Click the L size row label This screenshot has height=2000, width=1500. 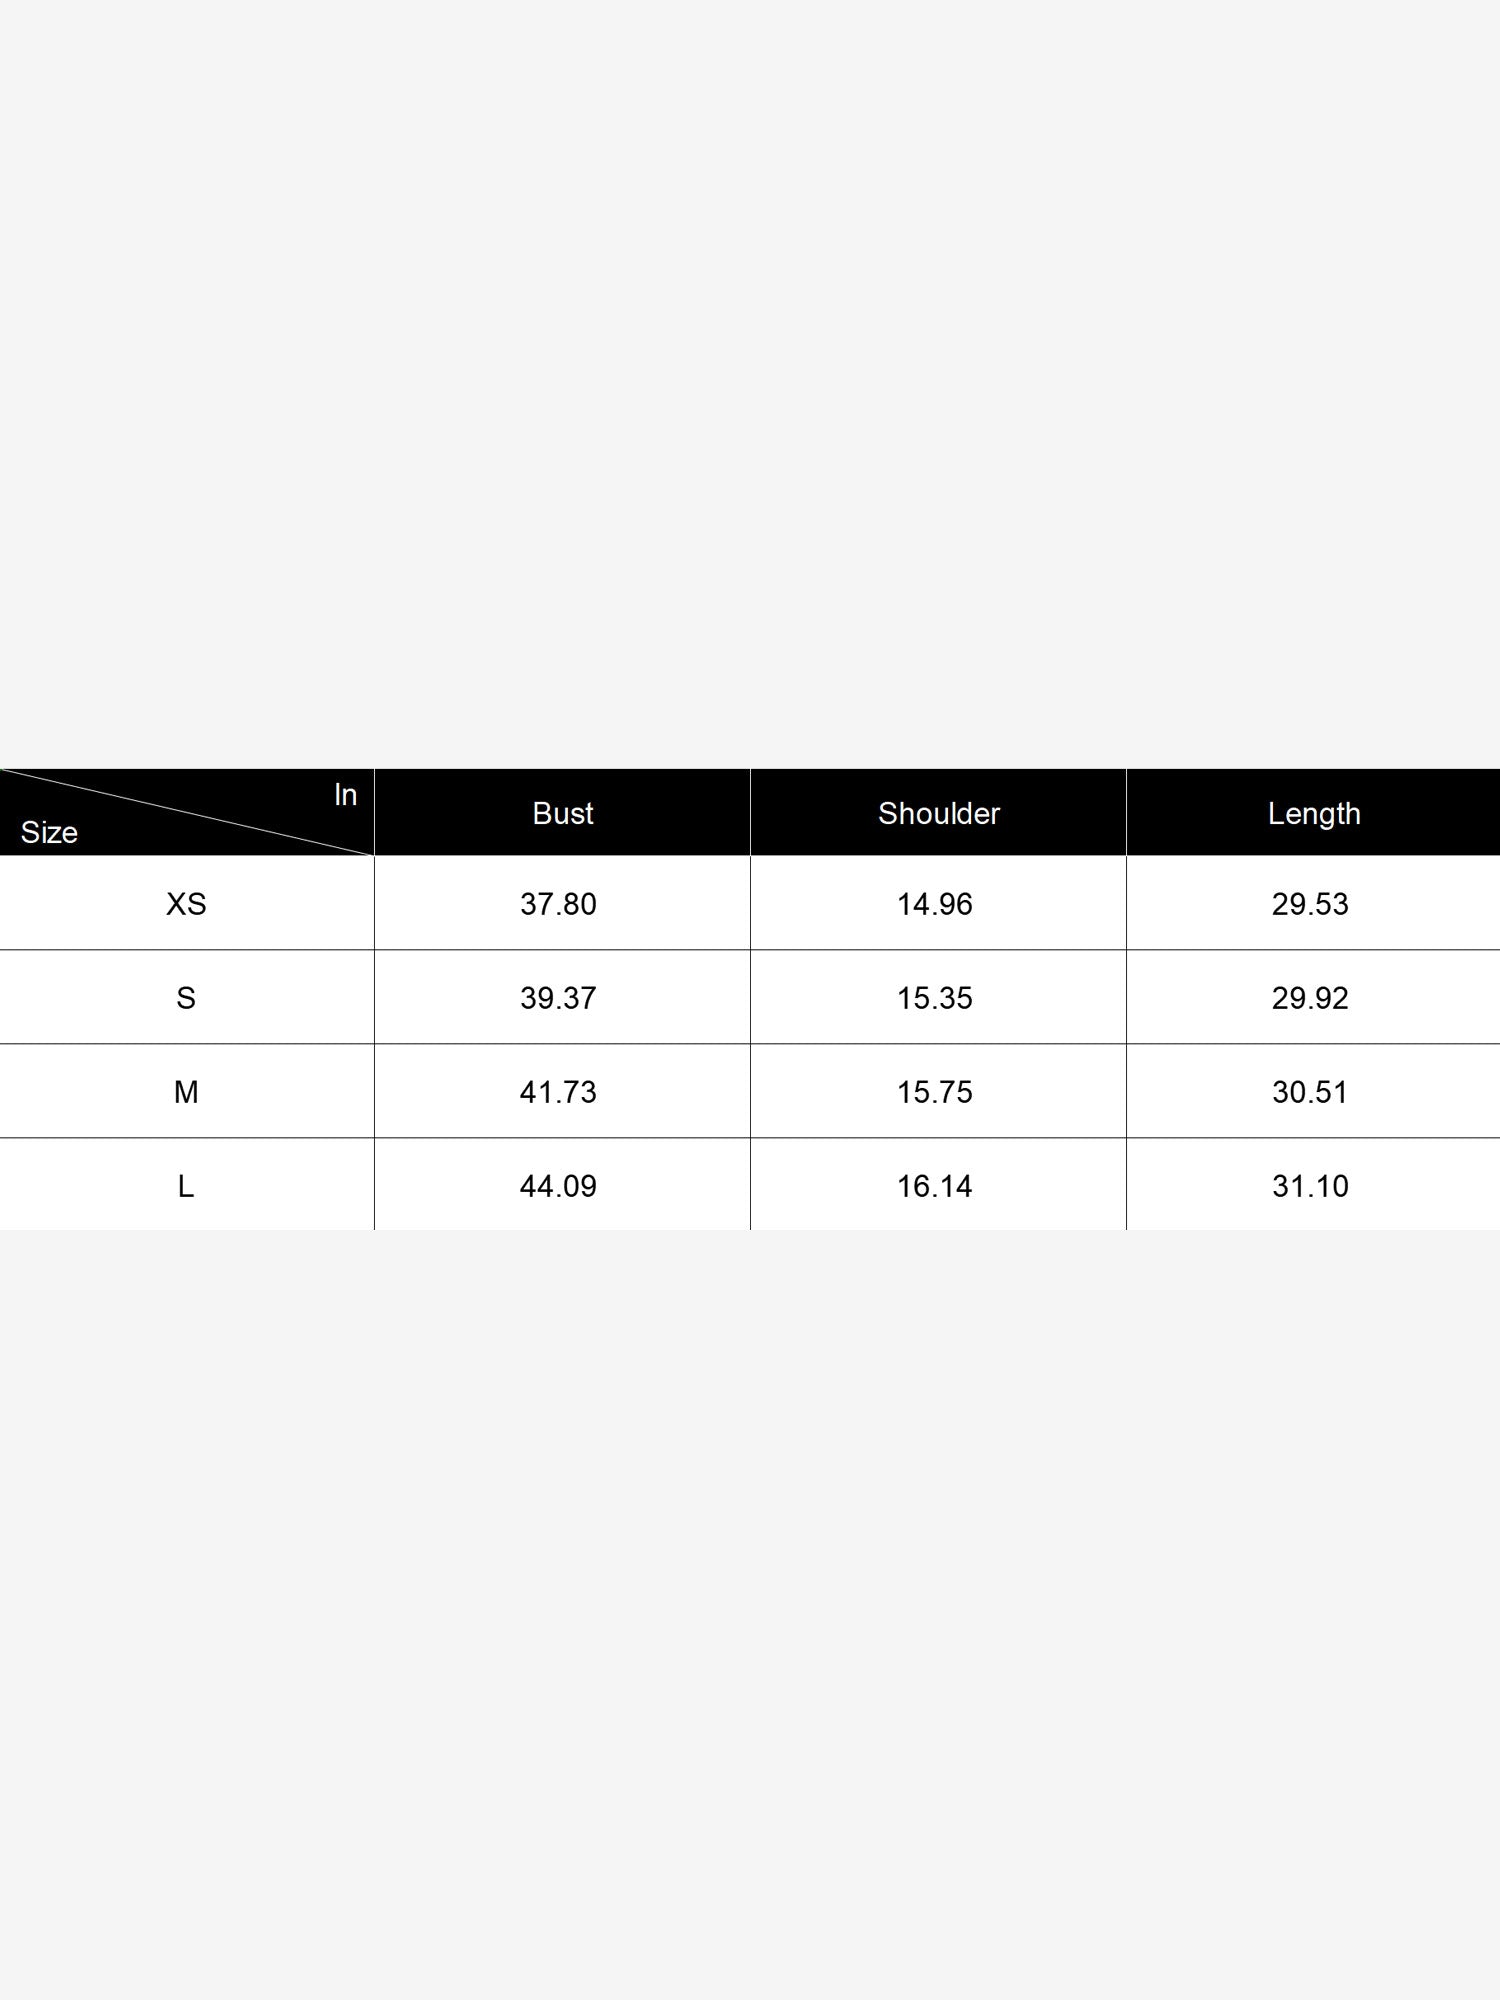click(x=186, y=1186)
